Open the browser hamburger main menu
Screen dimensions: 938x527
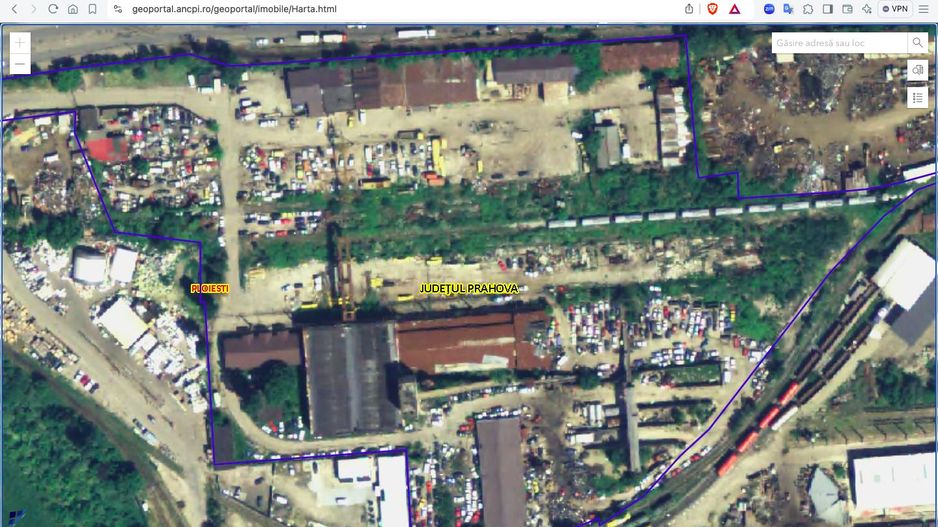coord(924,9)
